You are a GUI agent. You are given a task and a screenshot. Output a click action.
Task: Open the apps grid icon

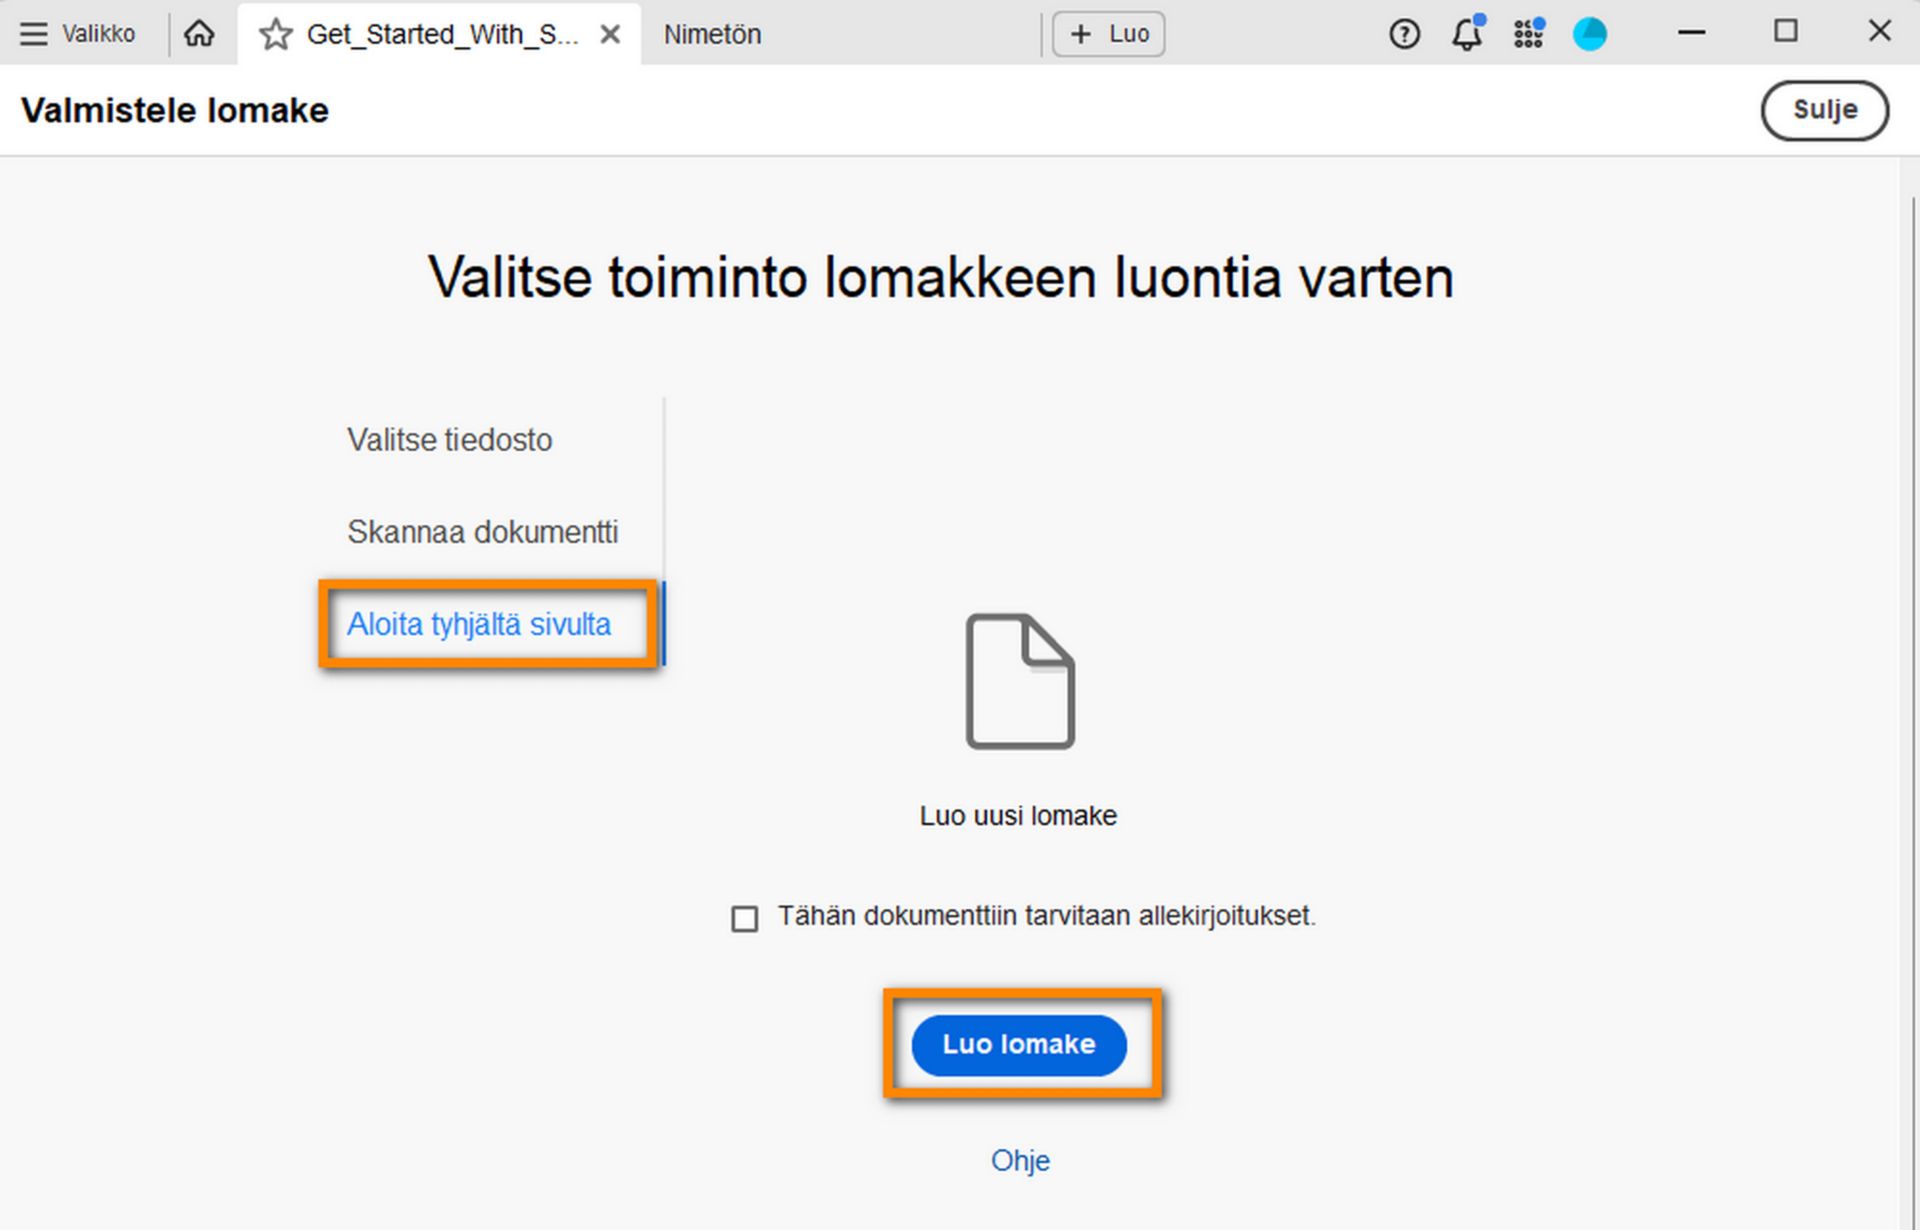[x=1528, y=33]
